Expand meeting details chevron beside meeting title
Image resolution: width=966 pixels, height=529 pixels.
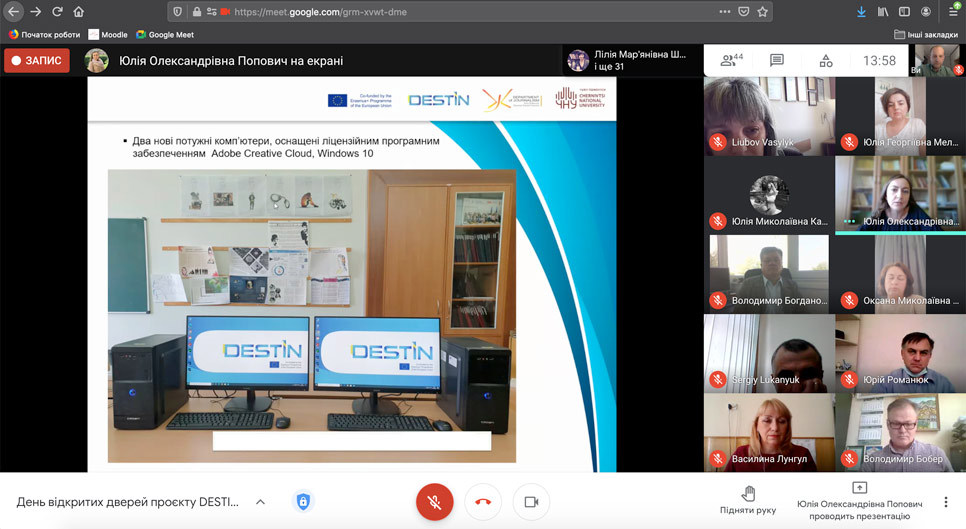(261, 502)
